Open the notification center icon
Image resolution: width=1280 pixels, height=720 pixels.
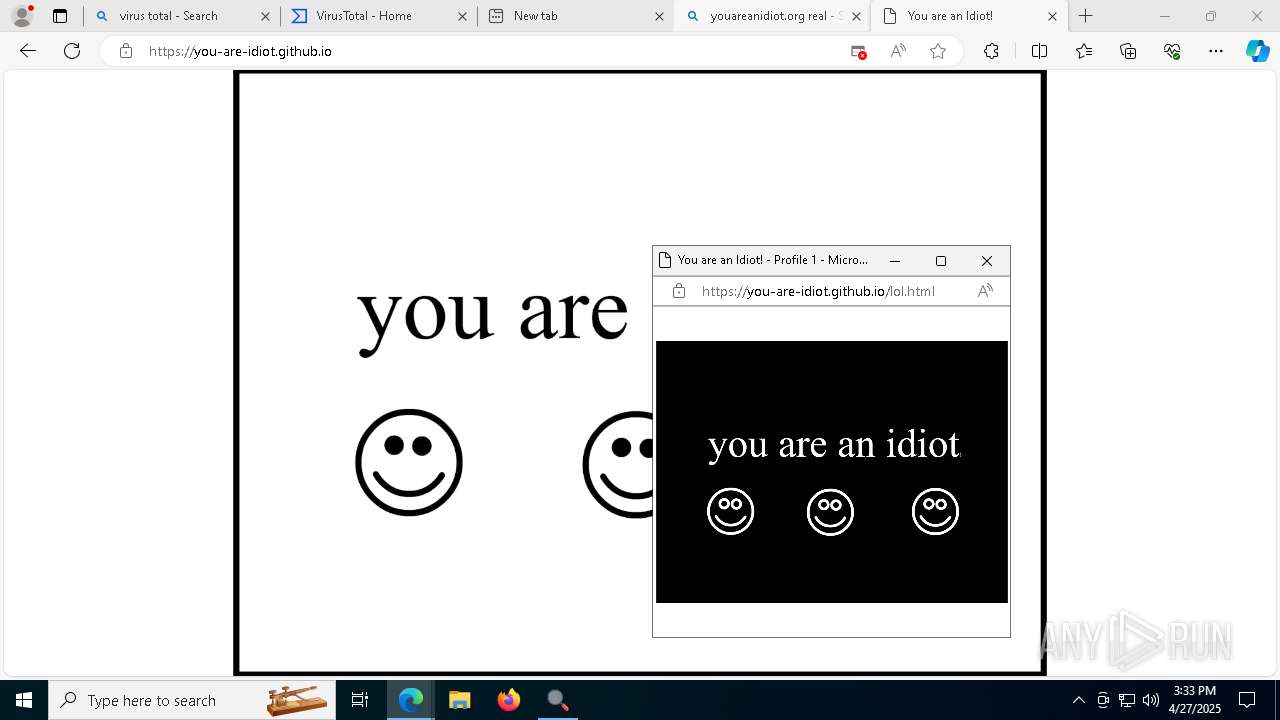point(1247,700)
